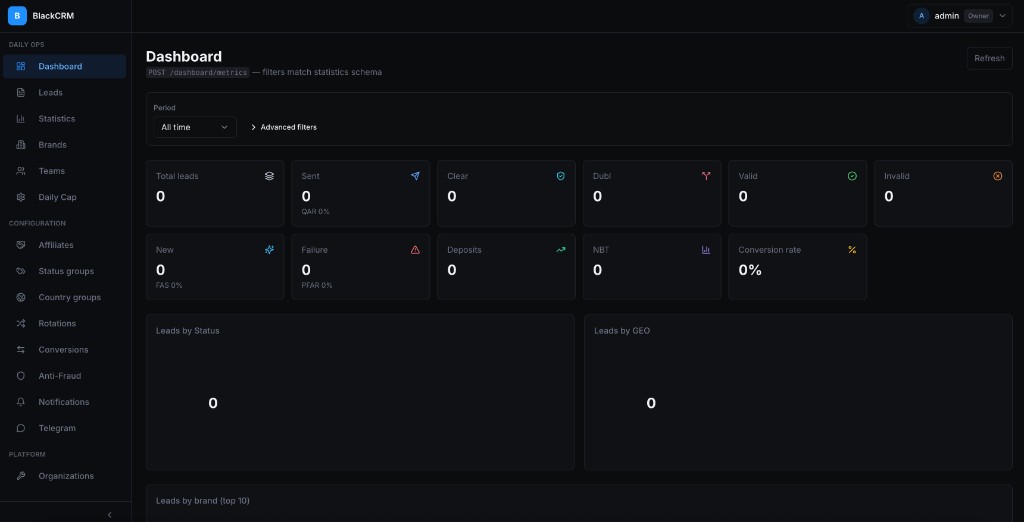Click the NBT bar chart icon
The image size is (1024, 522).
[706, 250]
